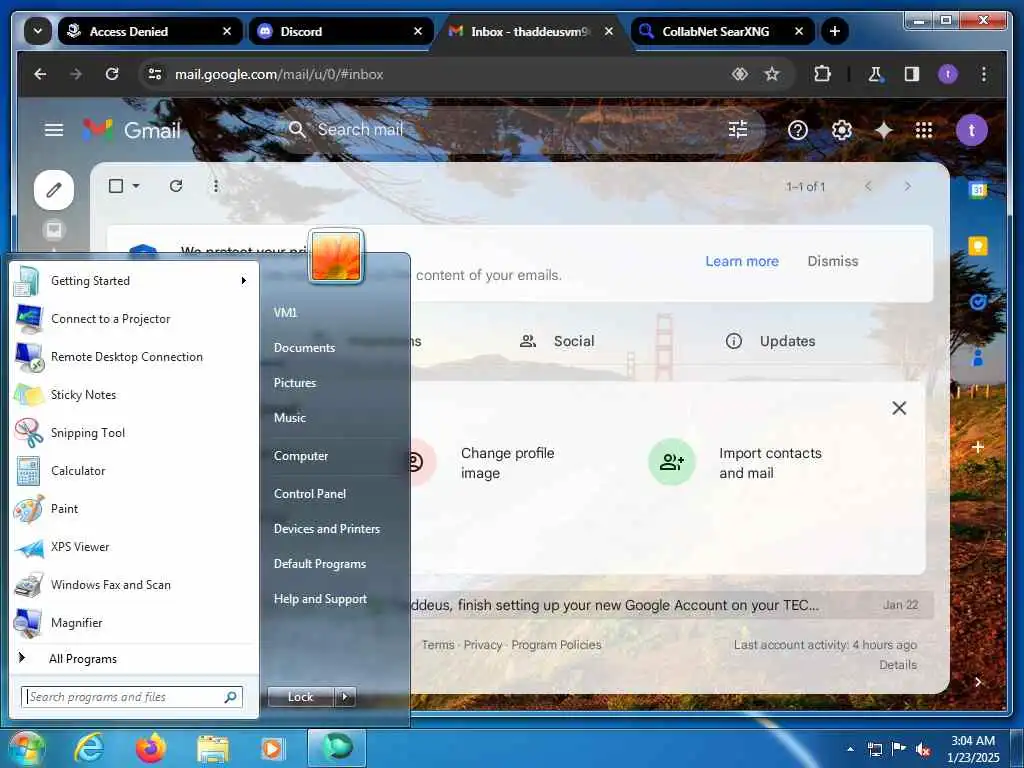
Task: Open Import contacts and mail setup card
Action: coord(736,463)
